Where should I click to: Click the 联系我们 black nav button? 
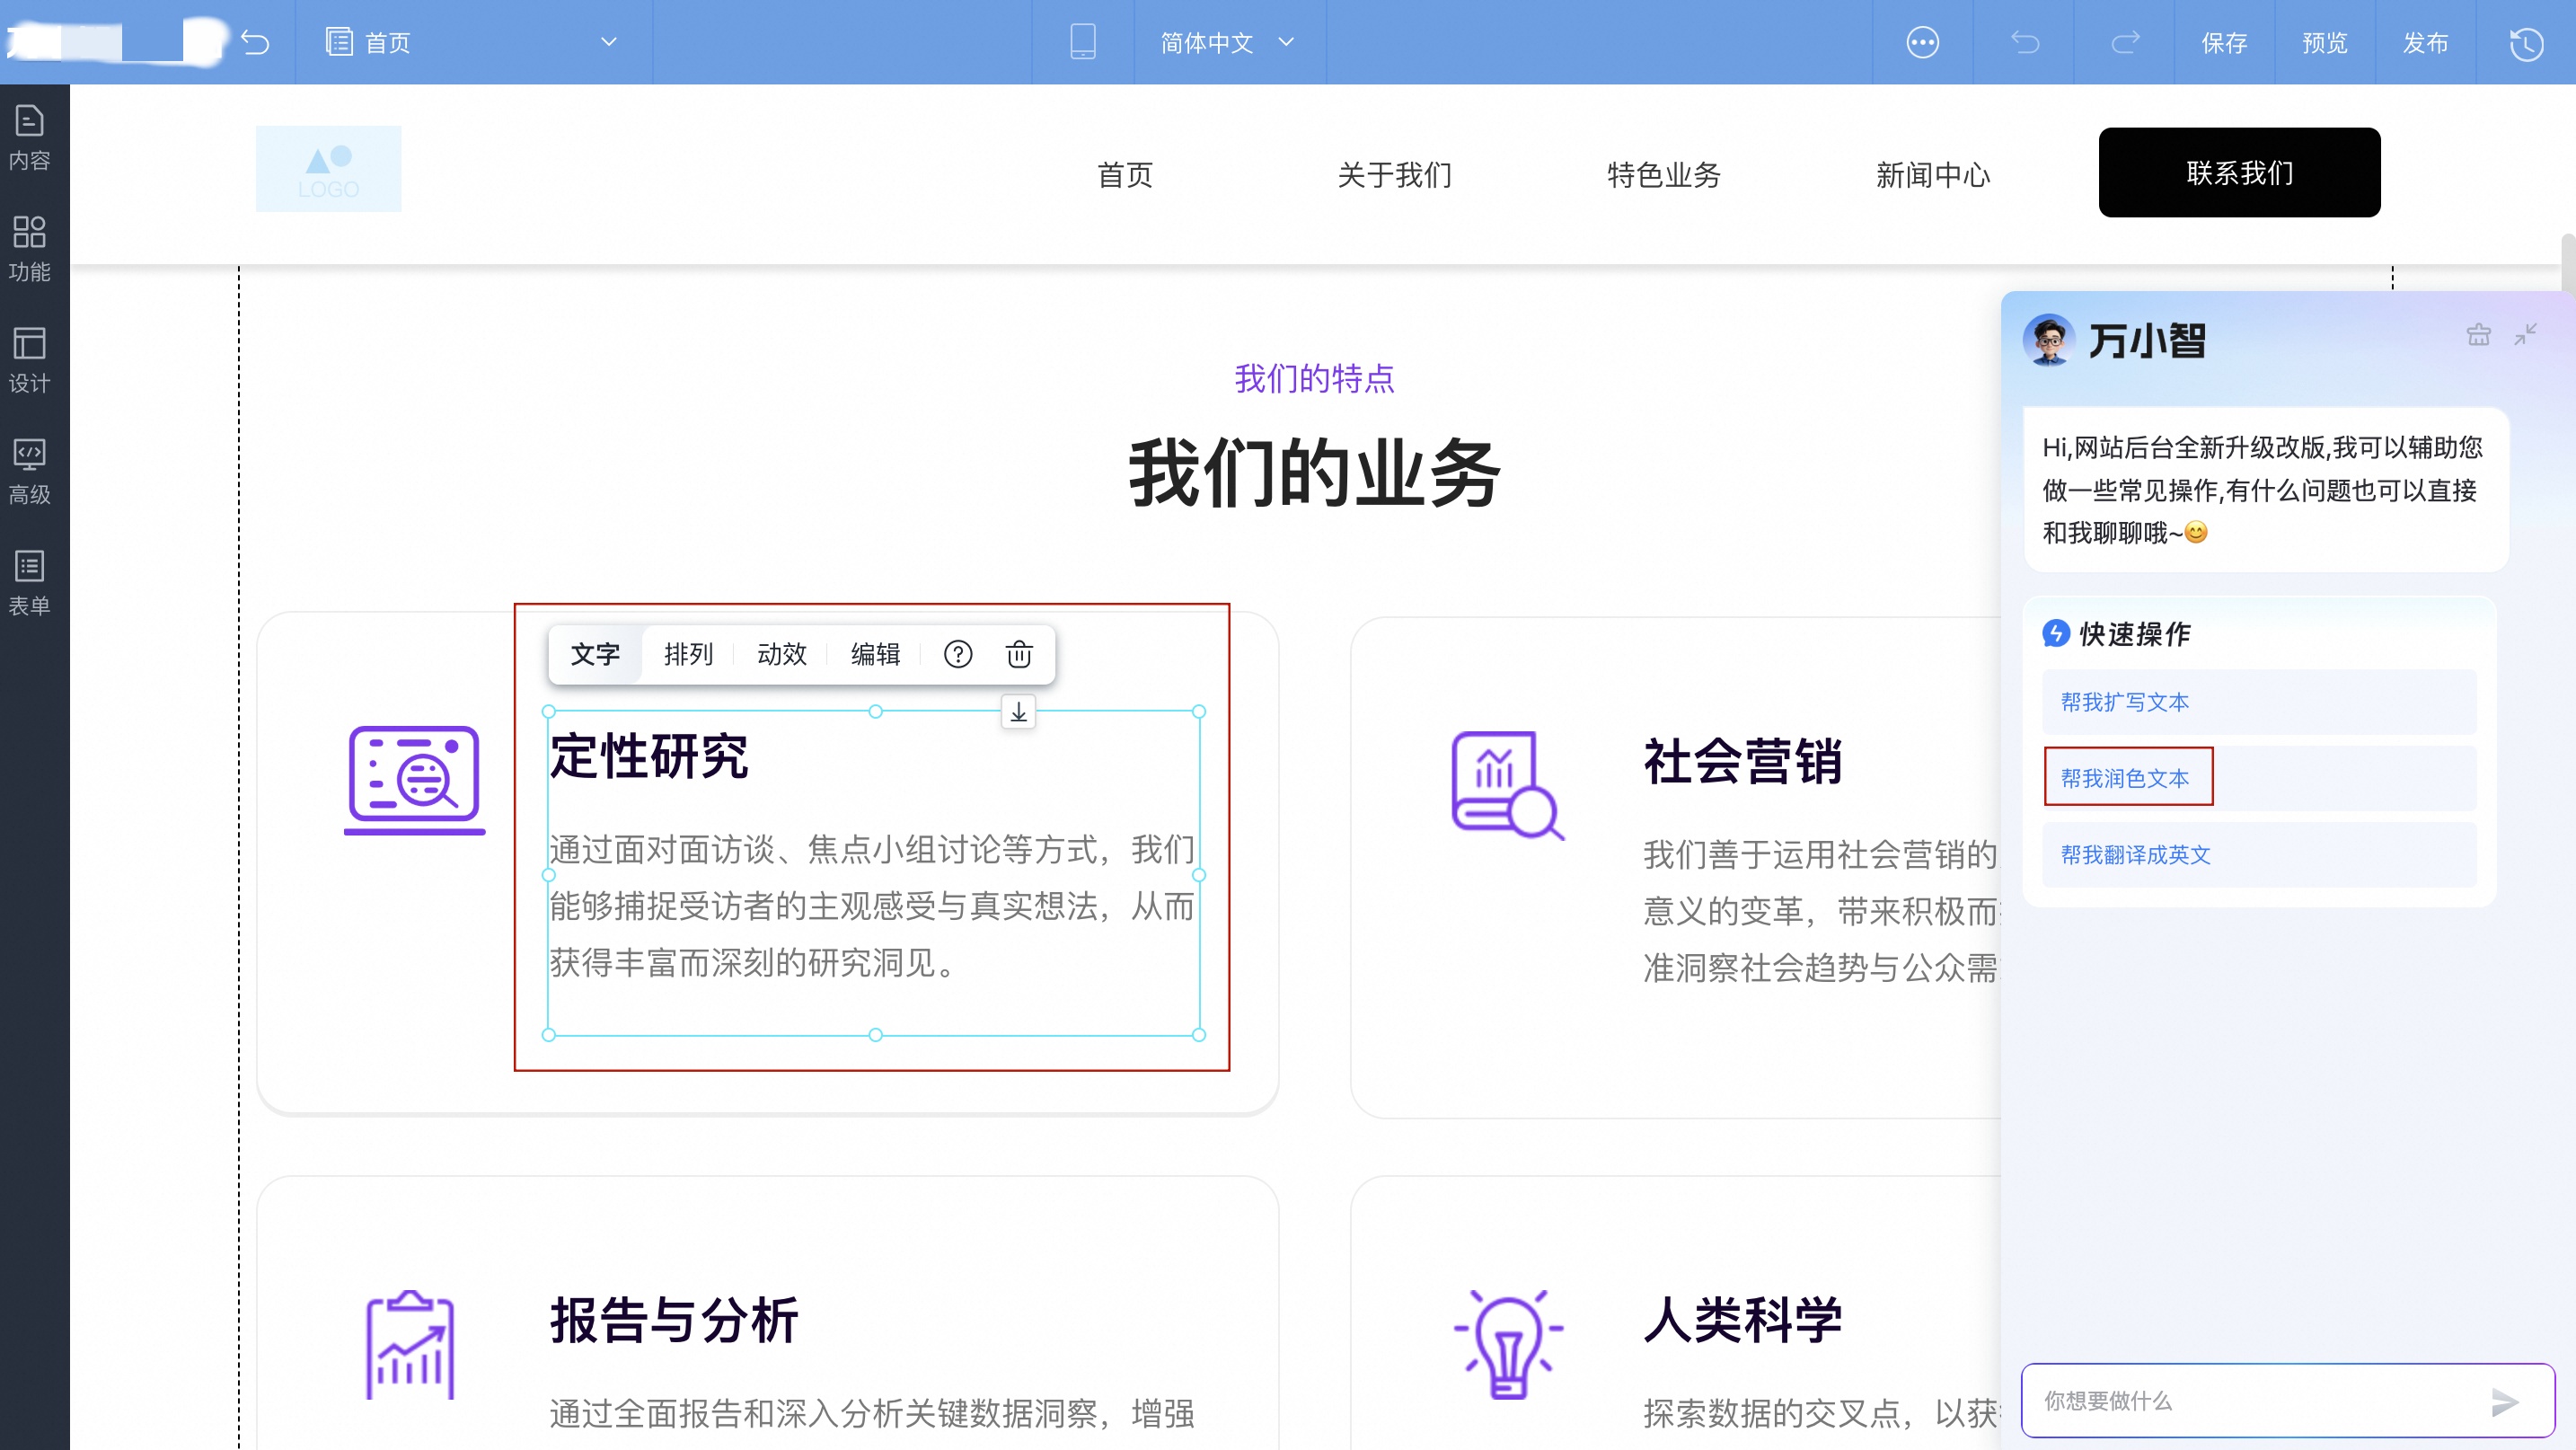2239,172
